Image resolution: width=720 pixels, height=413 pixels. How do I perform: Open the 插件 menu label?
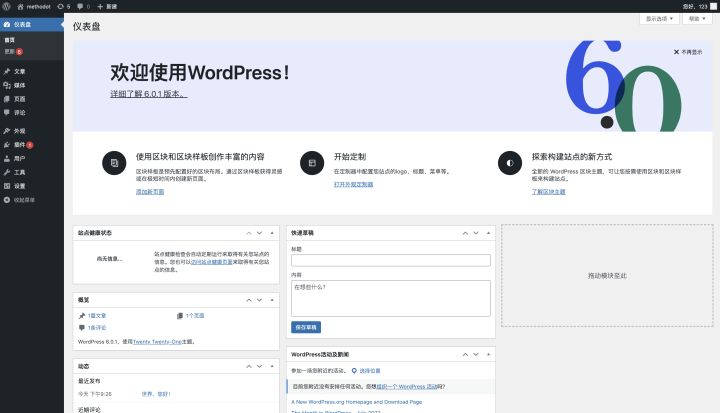[x=19, y=145]
